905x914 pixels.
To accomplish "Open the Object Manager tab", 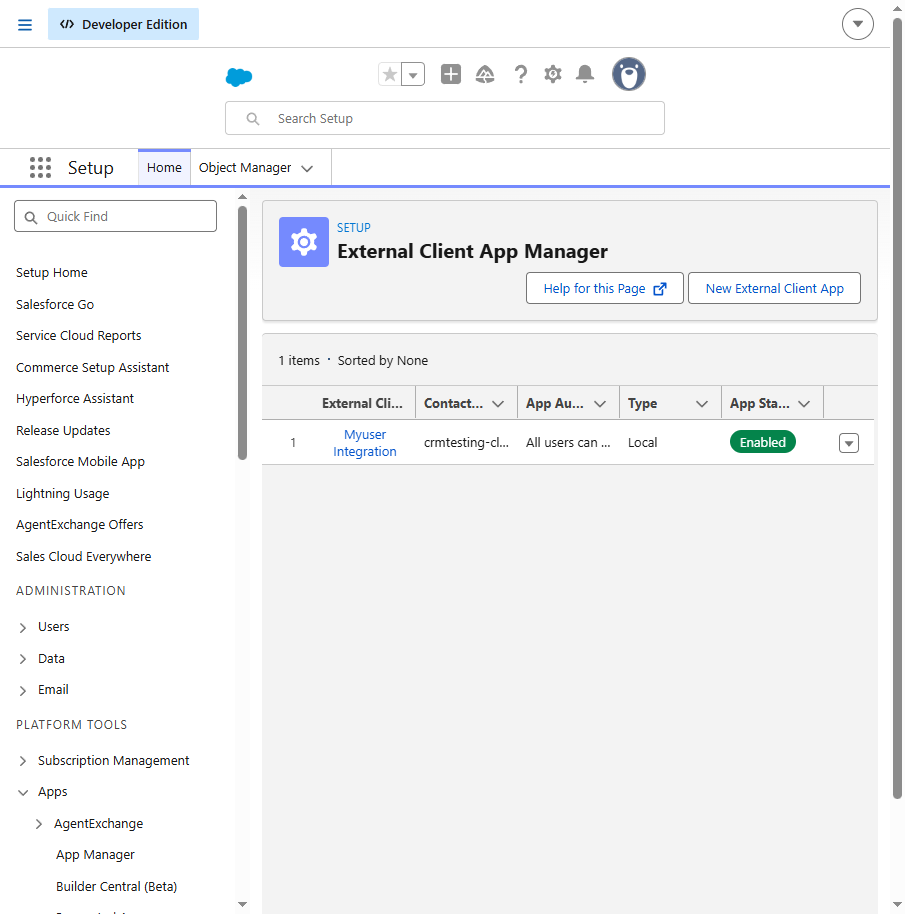I will pyautogui.click(x=245, y=168).
